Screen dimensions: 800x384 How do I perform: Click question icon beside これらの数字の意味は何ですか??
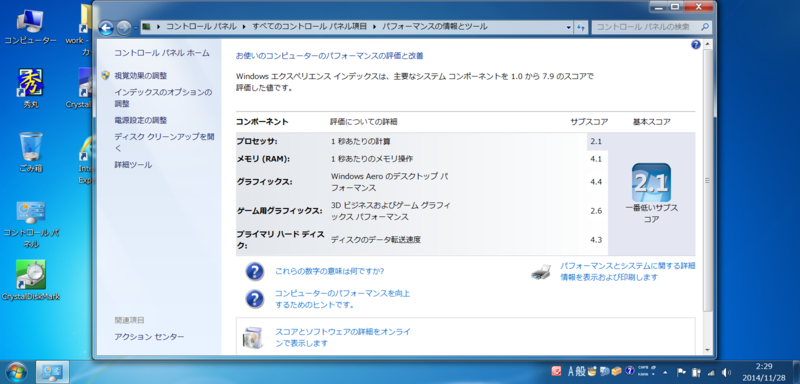(x=255, y=272)
